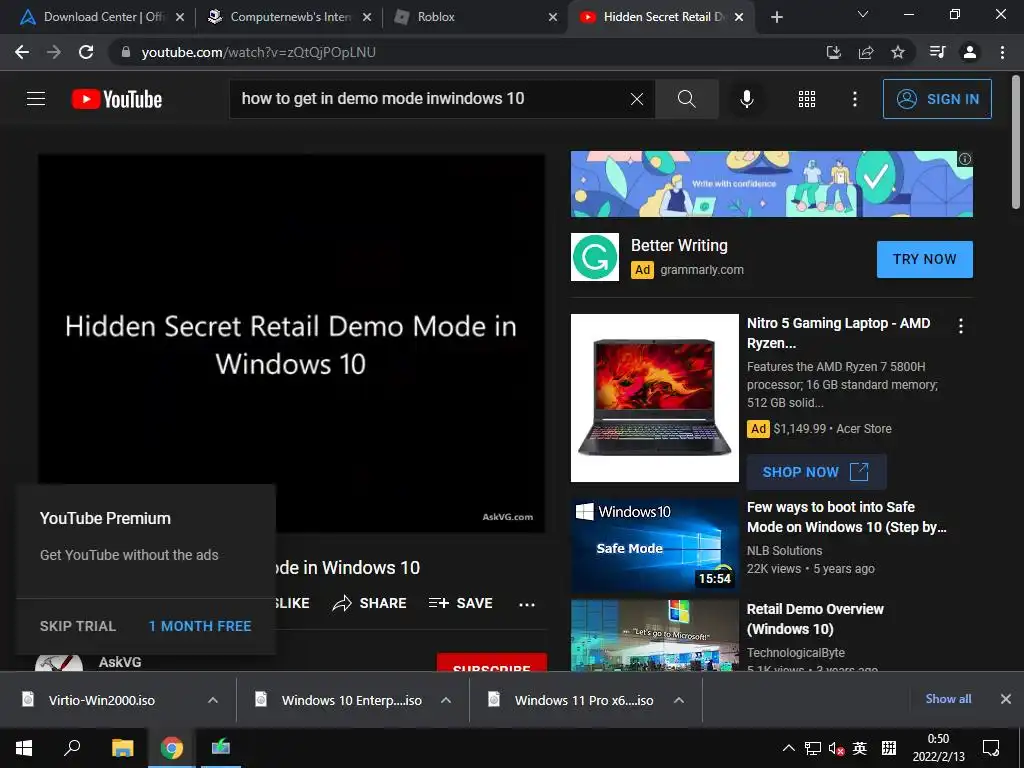
Task: Expand Virtio-Win2000.iso download options
Action: click(213, 700)
